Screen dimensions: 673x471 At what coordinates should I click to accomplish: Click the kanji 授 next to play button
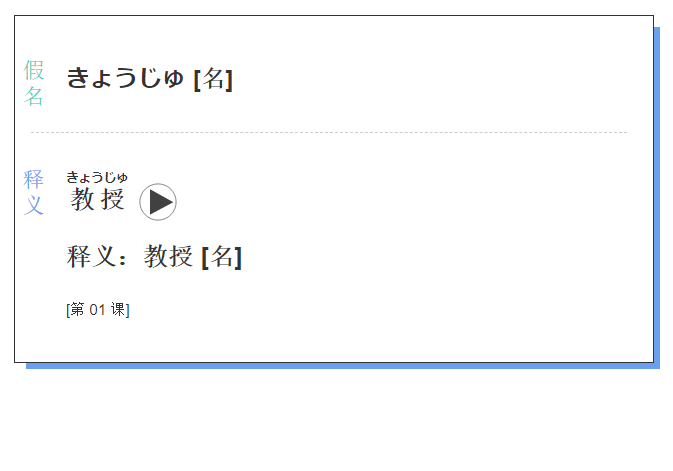112,199
